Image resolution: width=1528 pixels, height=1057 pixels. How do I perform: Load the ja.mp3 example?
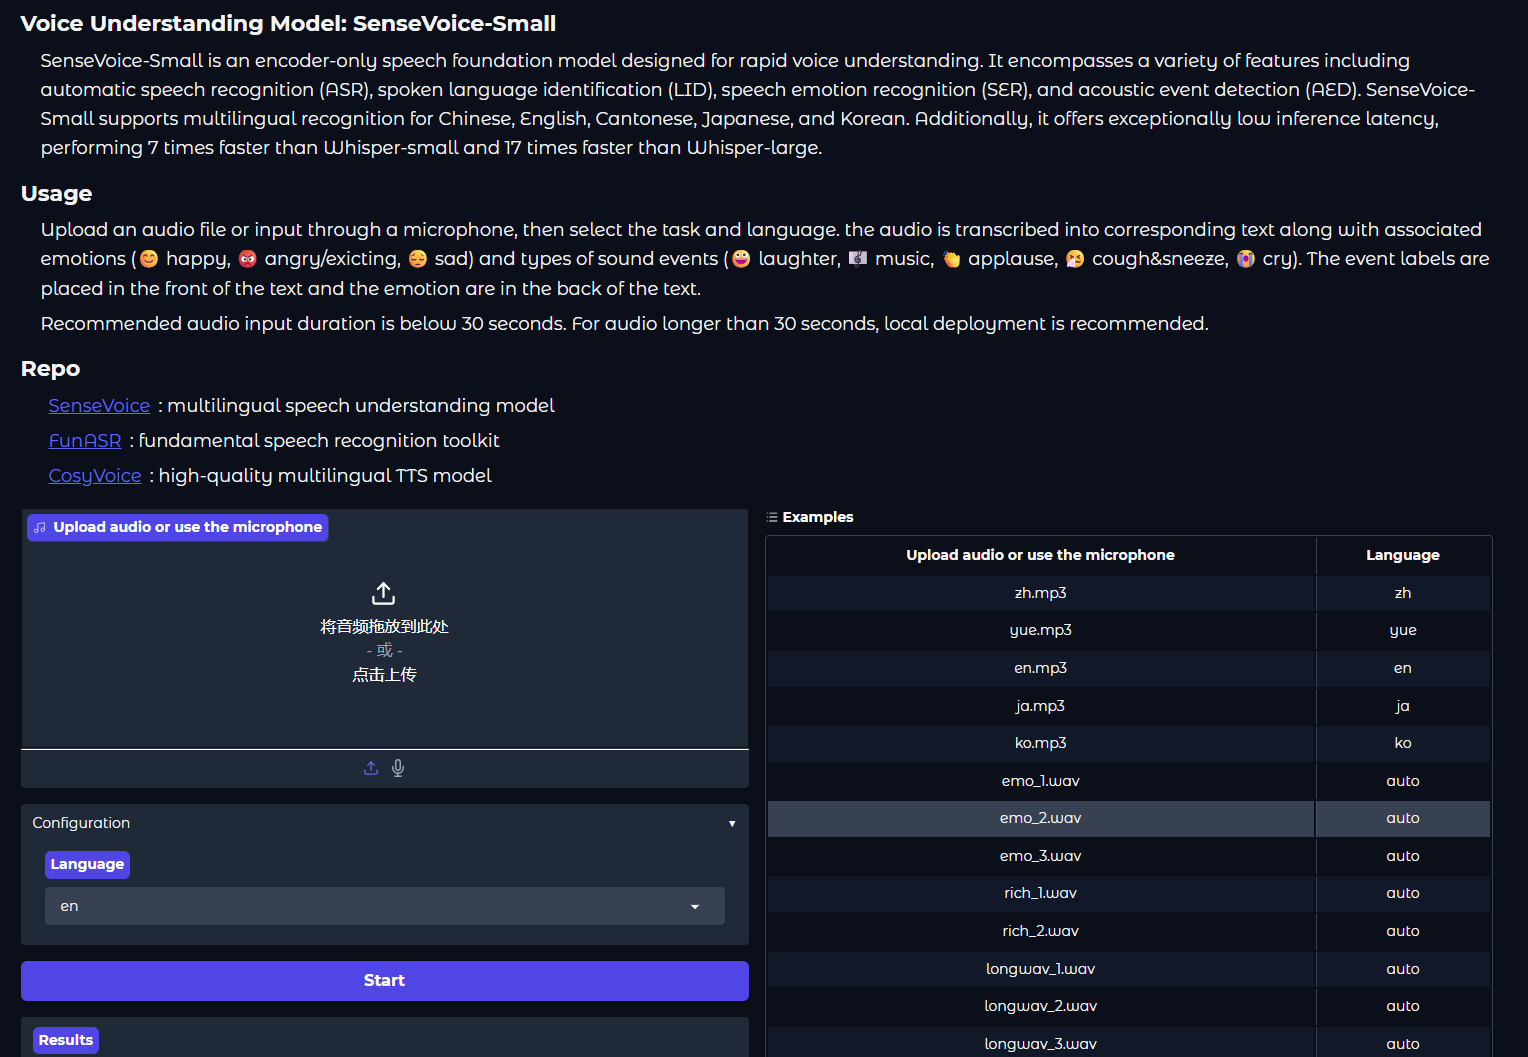pos(1041,706)
